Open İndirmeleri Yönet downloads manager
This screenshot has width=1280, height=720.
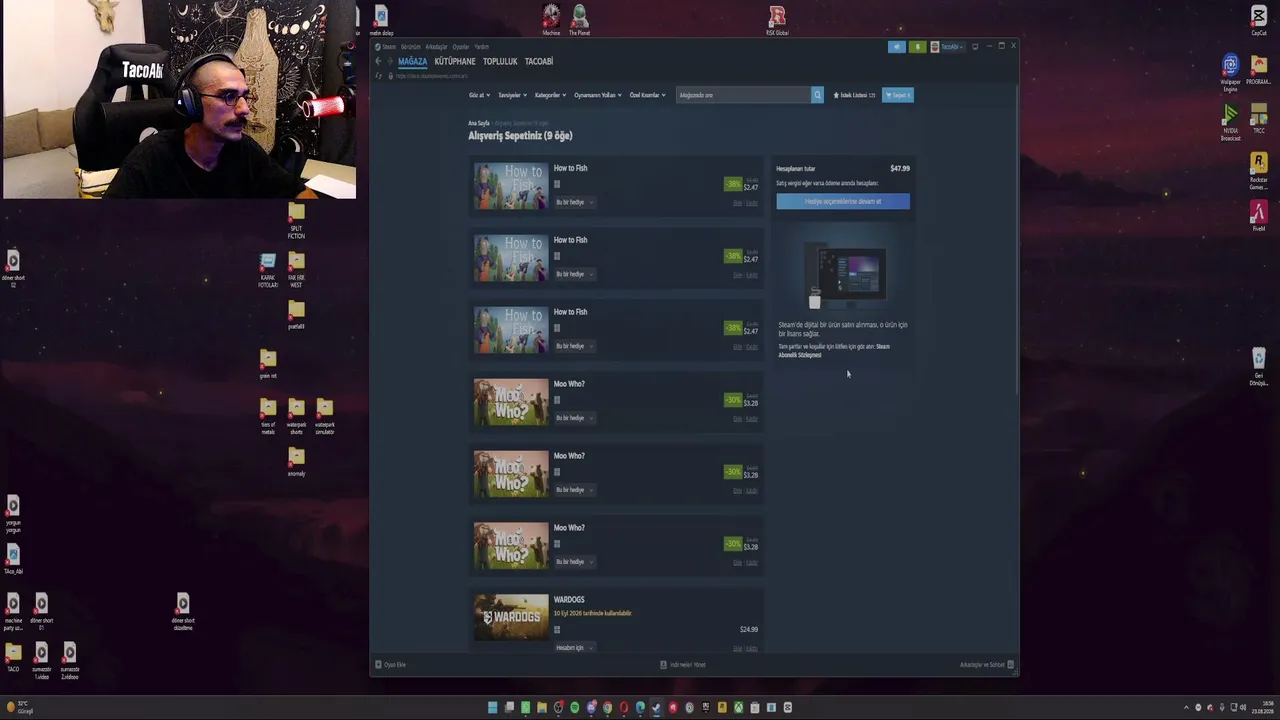pos(683,665)
